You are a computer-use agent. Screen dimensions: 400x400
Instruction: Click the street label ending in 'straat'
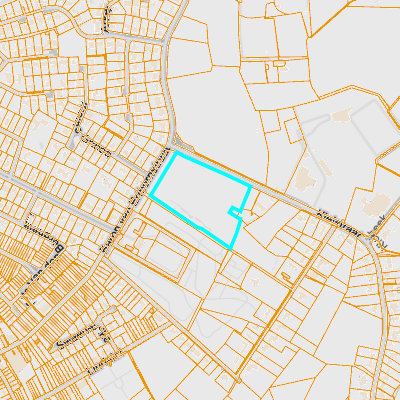tap(339, 223)
